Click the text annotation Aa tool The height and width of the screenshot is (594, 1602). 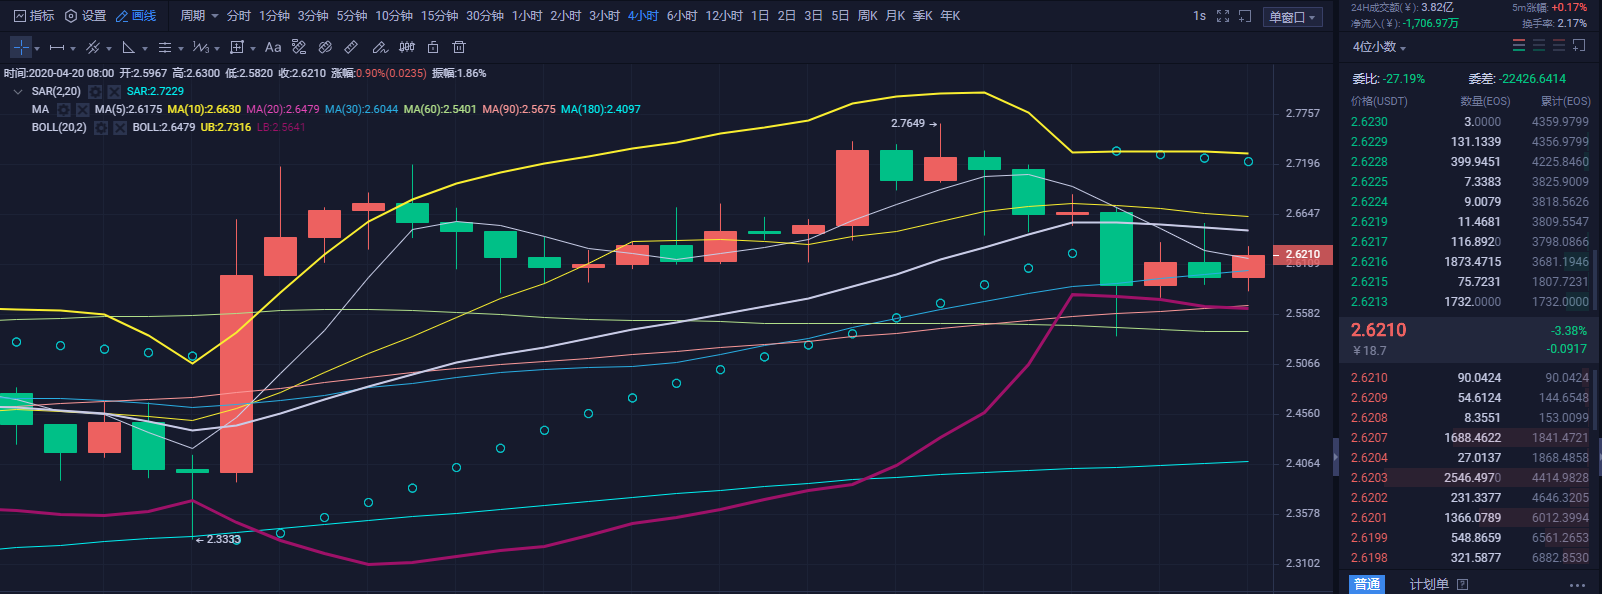pyautogui.click(x=273, y=47)
